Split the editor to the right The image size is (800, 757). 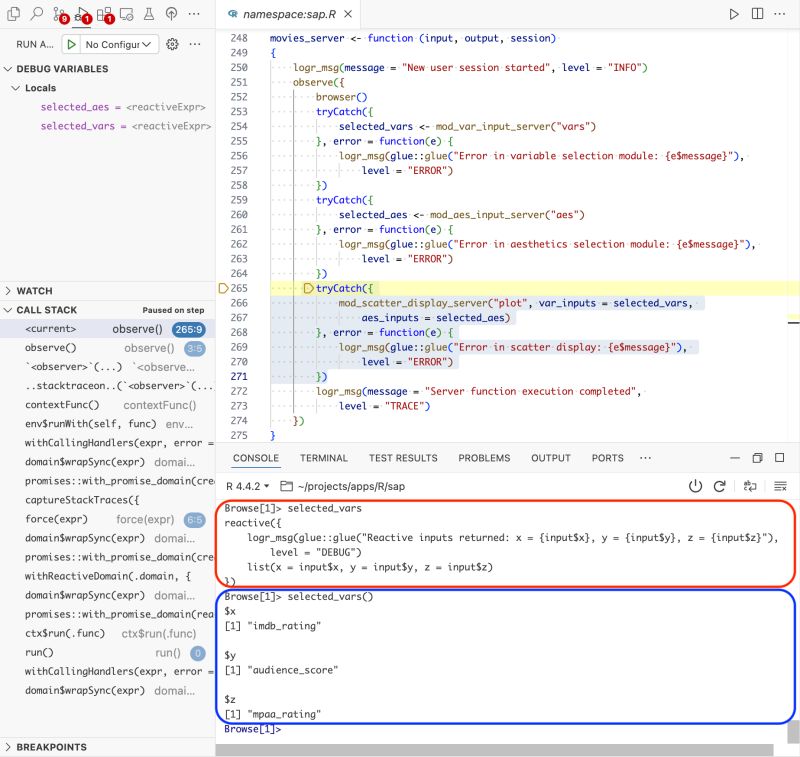tap(758, 14)
